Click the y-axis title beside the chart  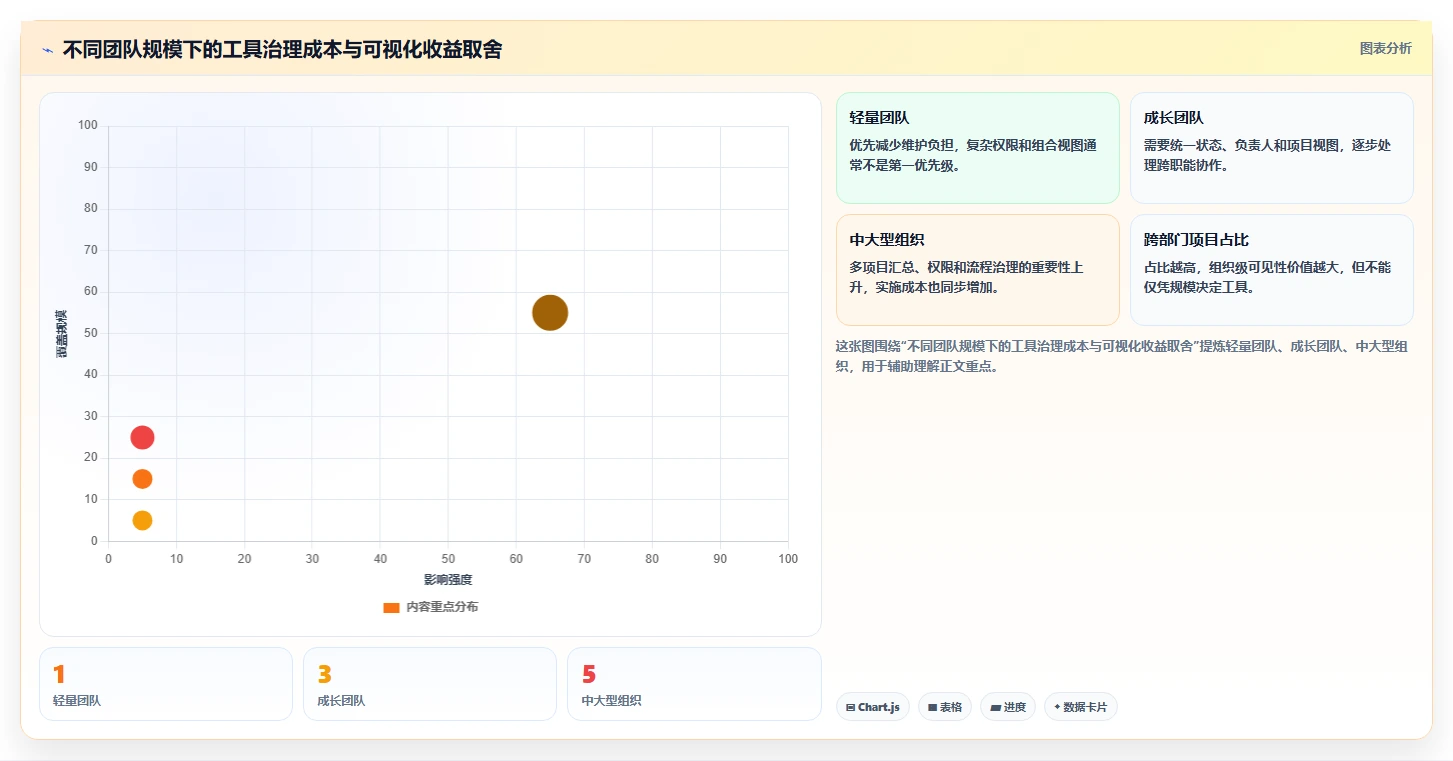62,333
